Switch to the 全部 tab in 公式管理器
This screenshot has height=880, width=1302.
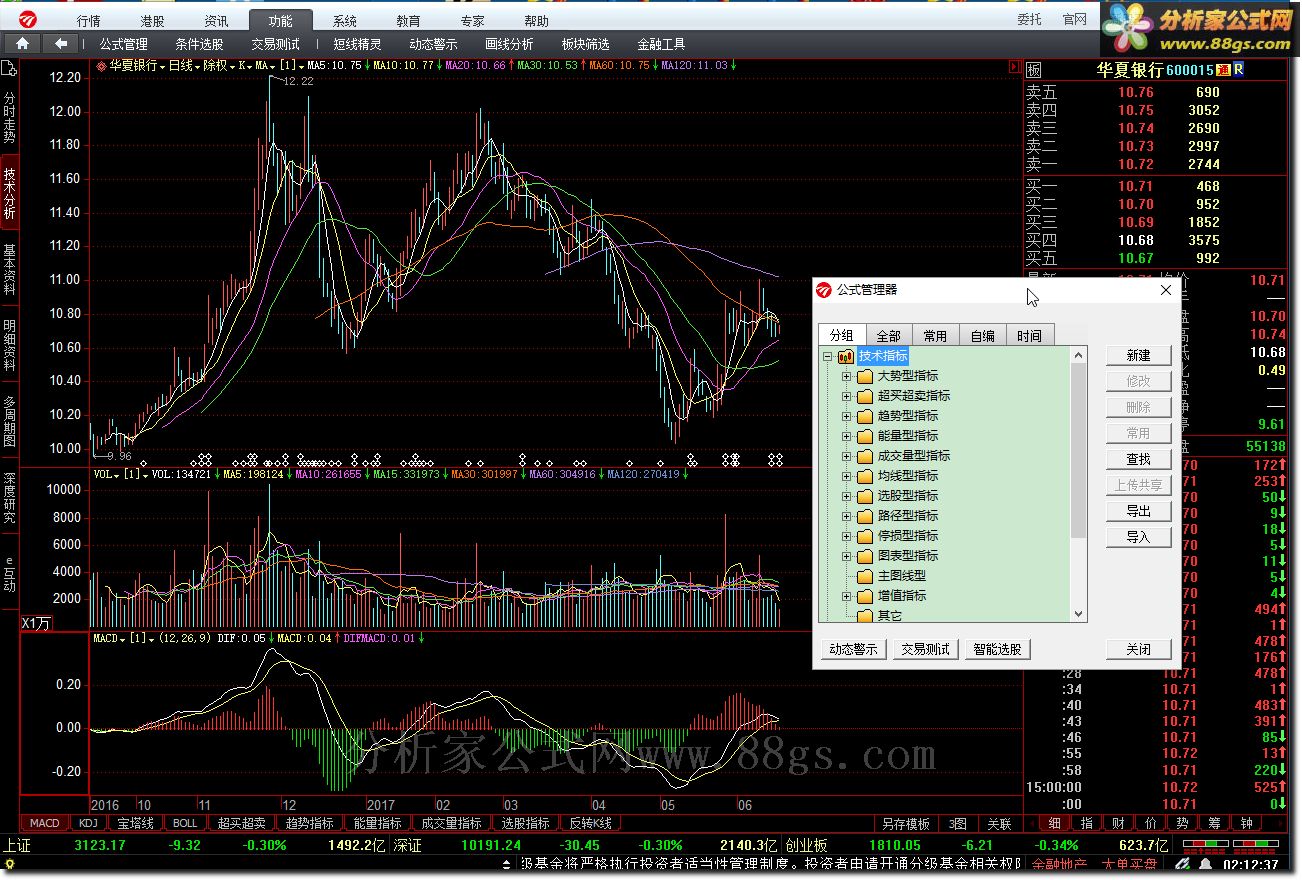pos(888,336)
